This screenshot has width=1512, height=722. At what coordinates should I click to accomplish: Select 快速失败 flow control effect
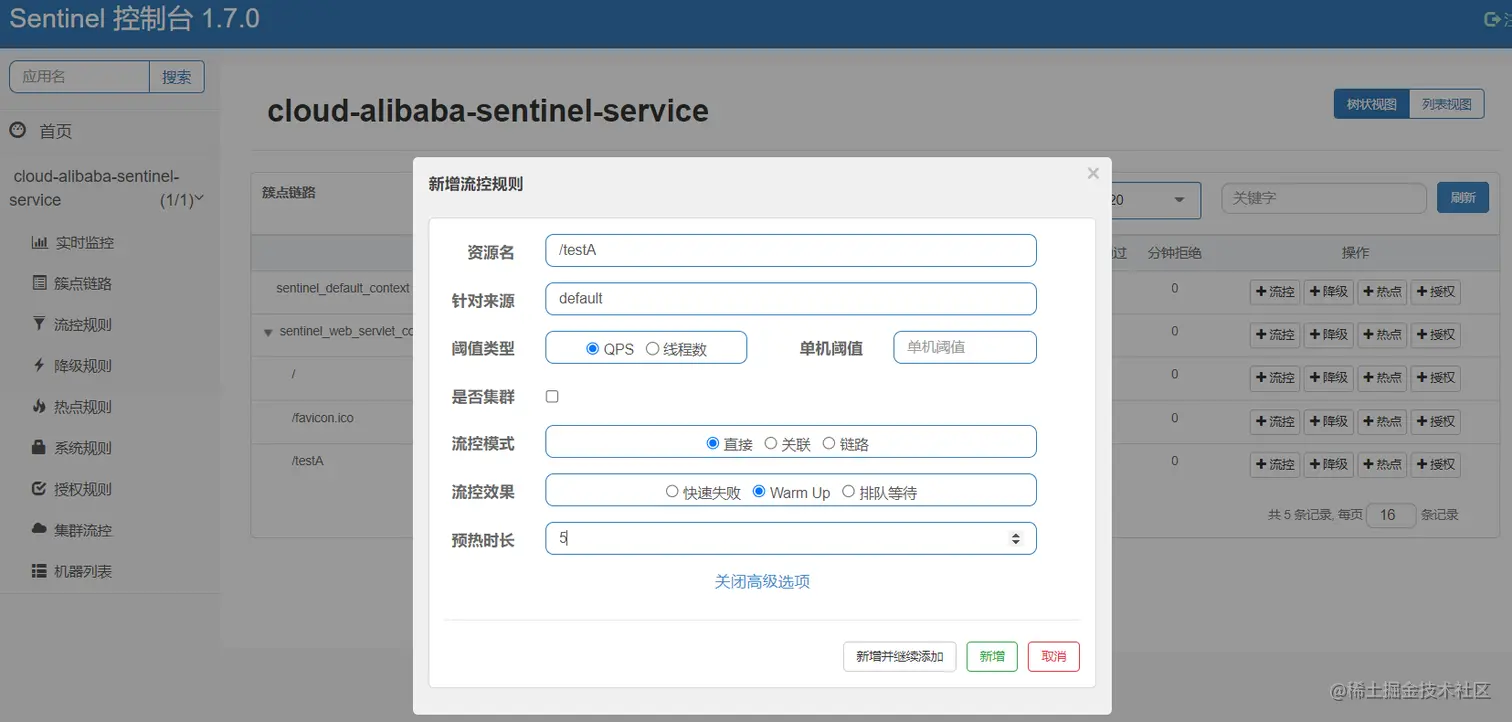(672, 492)
